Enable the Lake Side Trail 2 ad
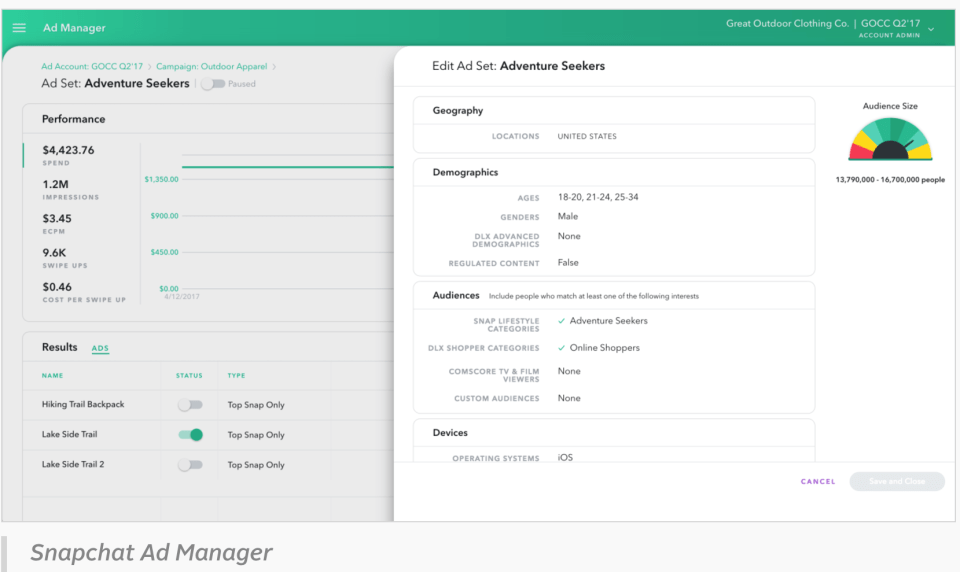Image resolution: width=960 pixels, height=572 pixels. point(190,465)
